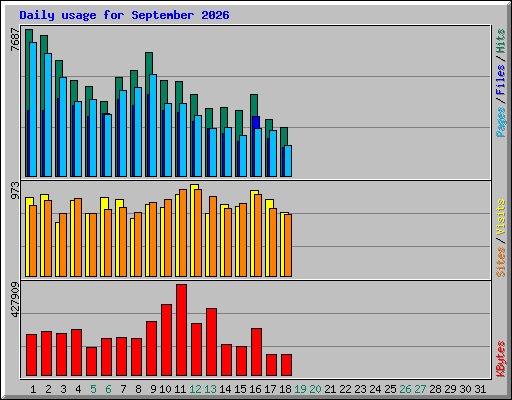512x400 pixels.
Task: Click day 2 on the x-axis
Action: 48,389
